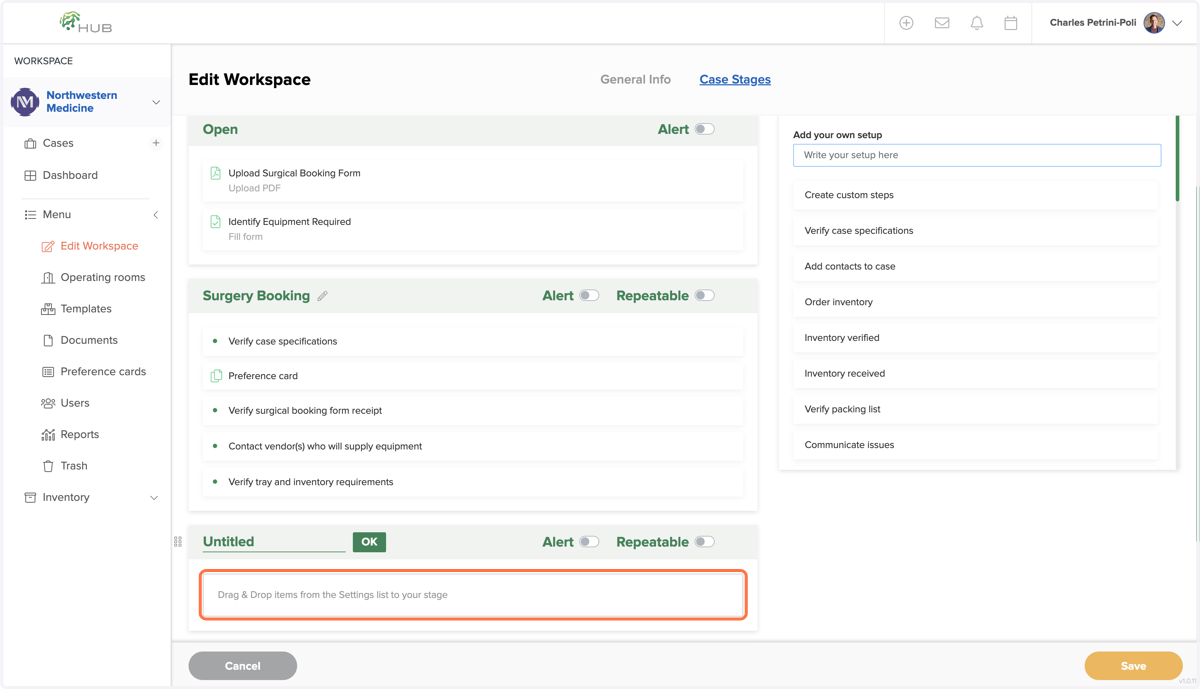
Task: Click the Users people icon
Action: 48,403
